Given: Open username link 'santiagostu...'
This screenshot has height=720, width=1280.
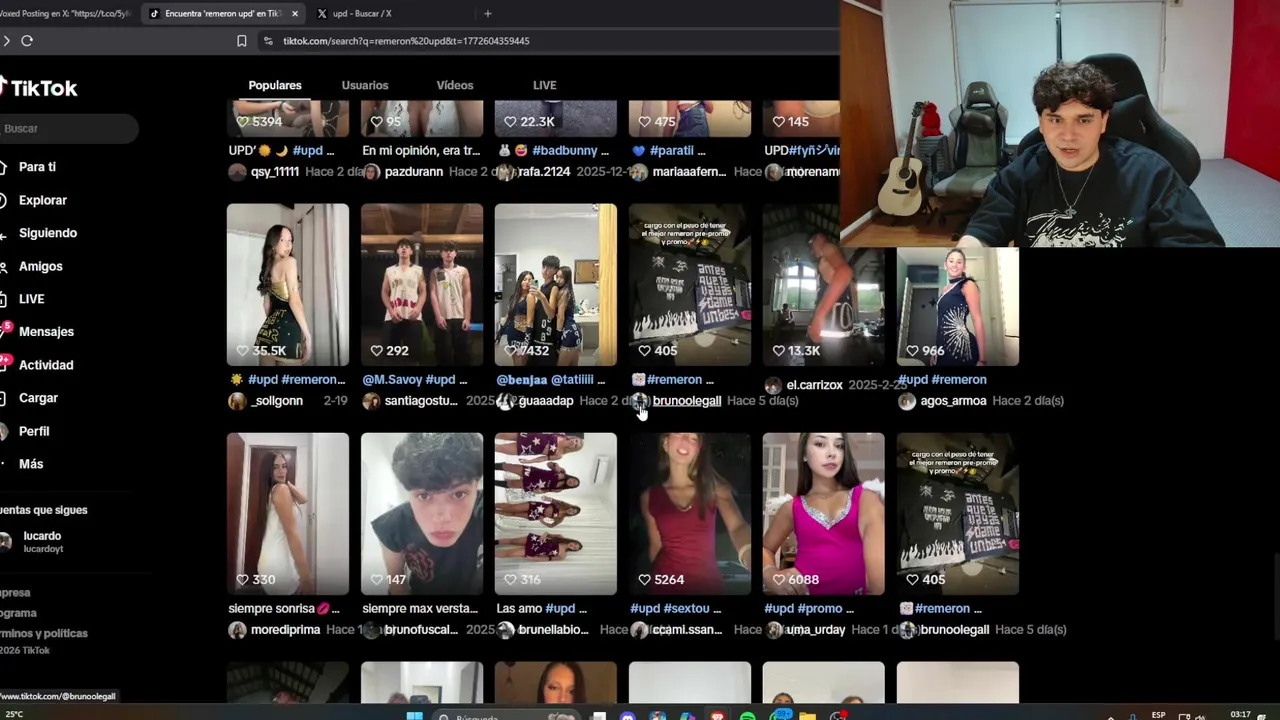Looking at the screenshot, I should [421, 401].
